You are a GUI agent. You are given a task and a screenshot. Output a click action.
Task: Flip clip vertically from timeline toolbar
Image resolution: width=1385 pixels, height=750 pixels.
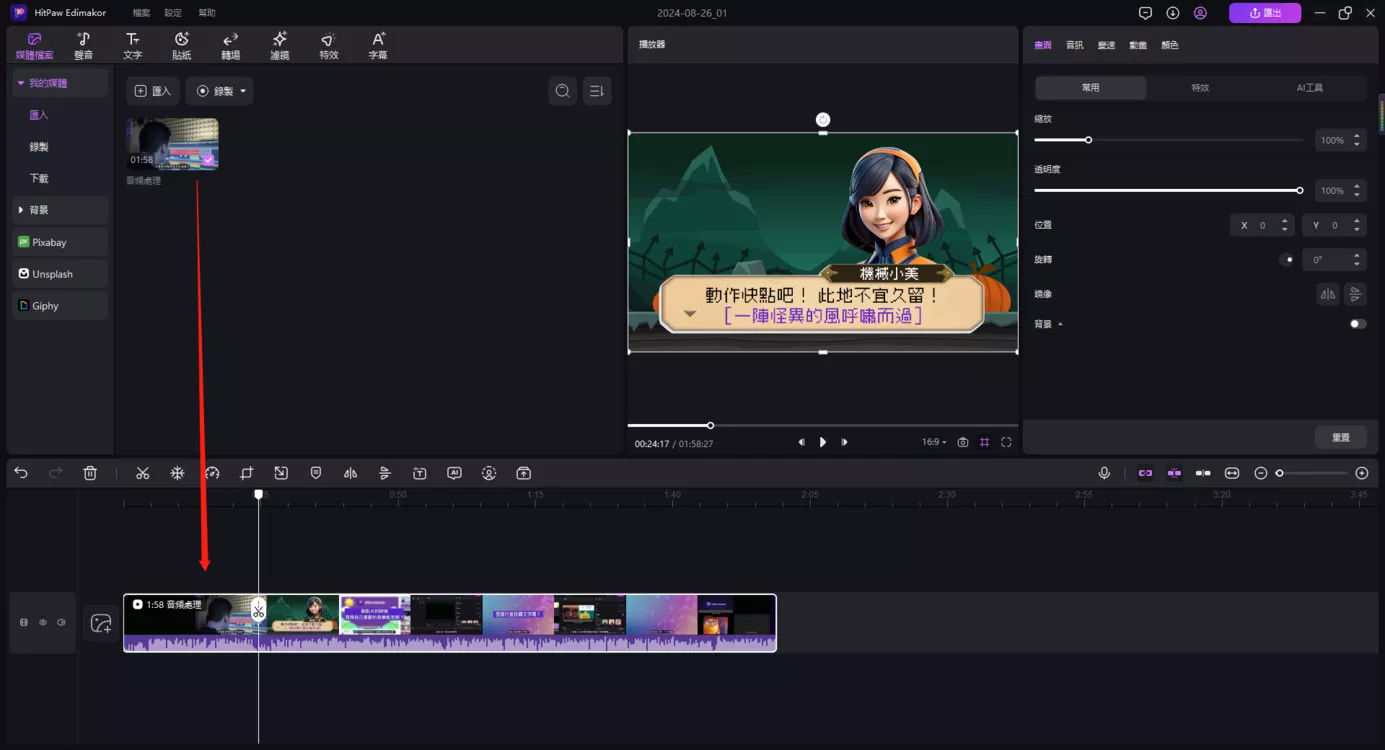tap(385, 473)
